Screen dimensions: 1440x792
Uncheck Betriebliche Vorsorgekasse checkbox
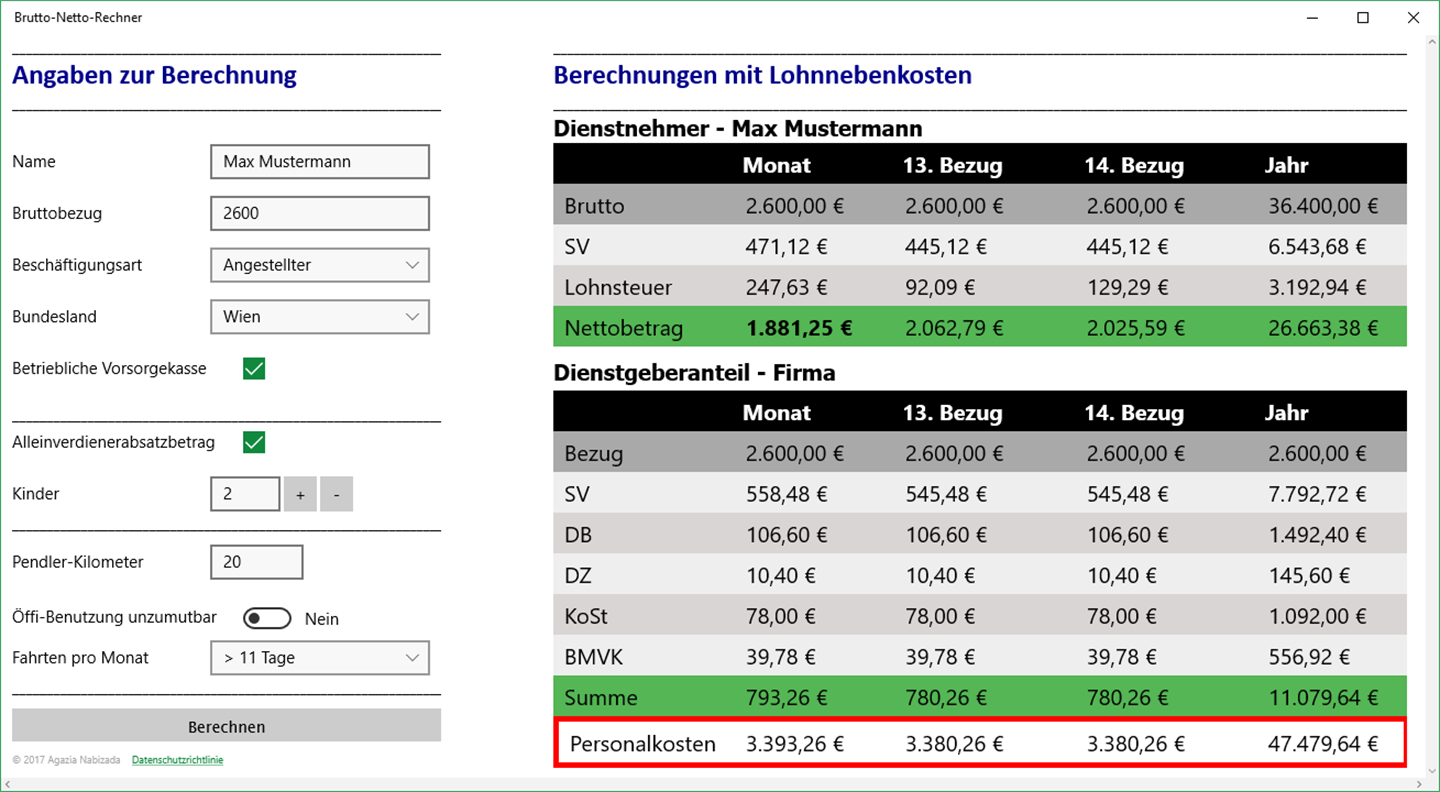point(254,369)
